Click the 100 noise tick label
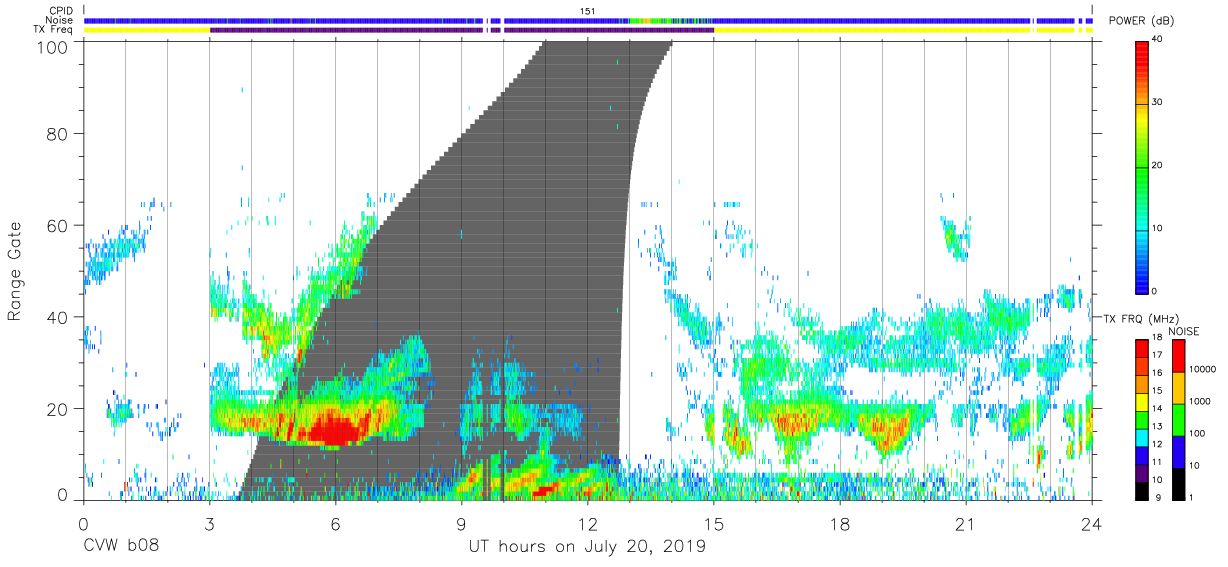The width and height of the screenshot is (1228, 567). point(1195,435)
